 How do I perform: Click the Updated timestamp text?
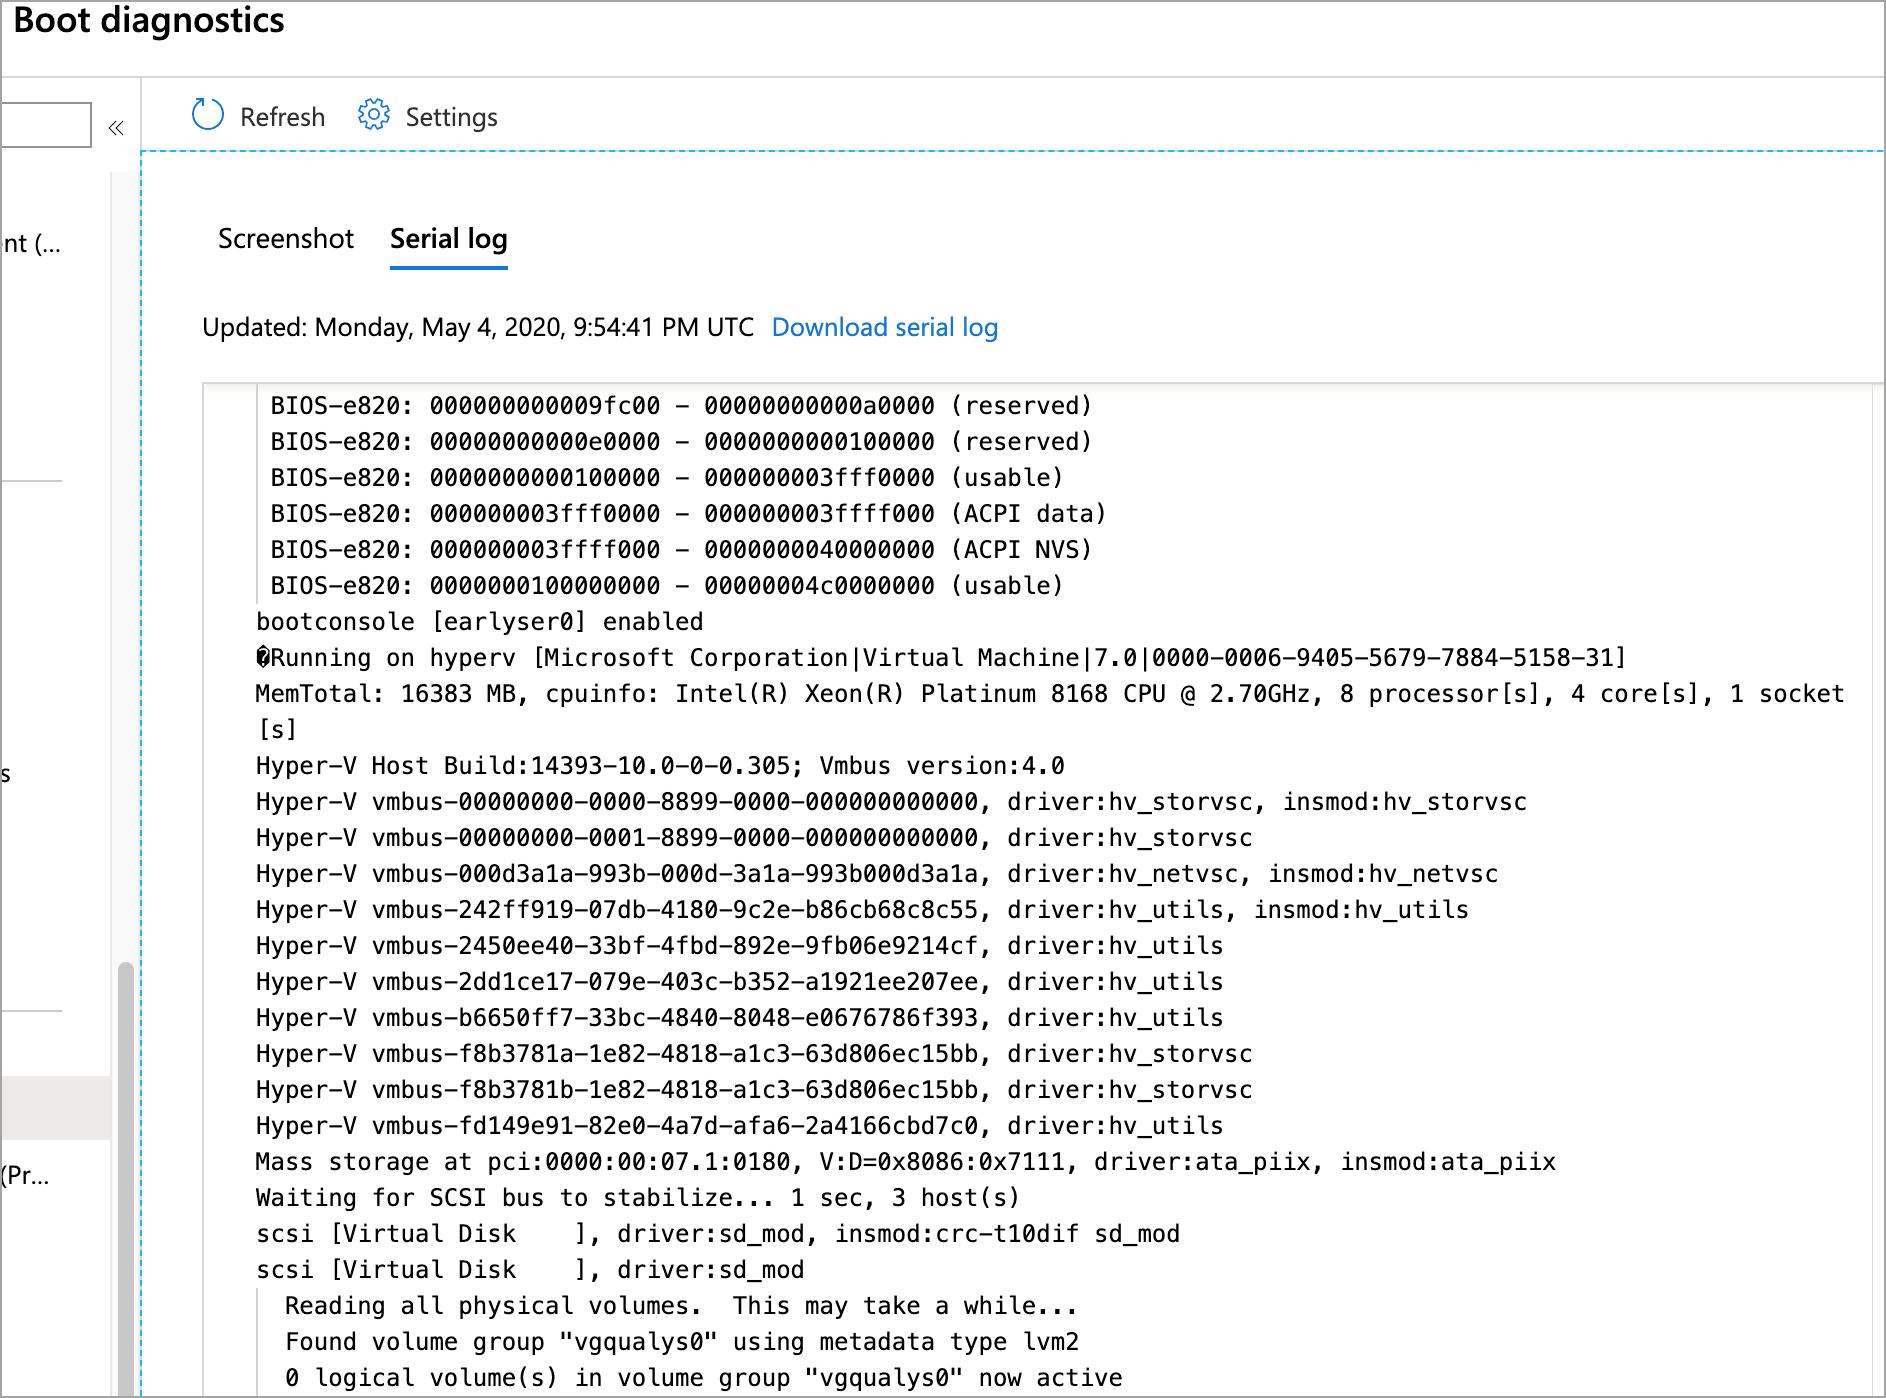(478, 327)
